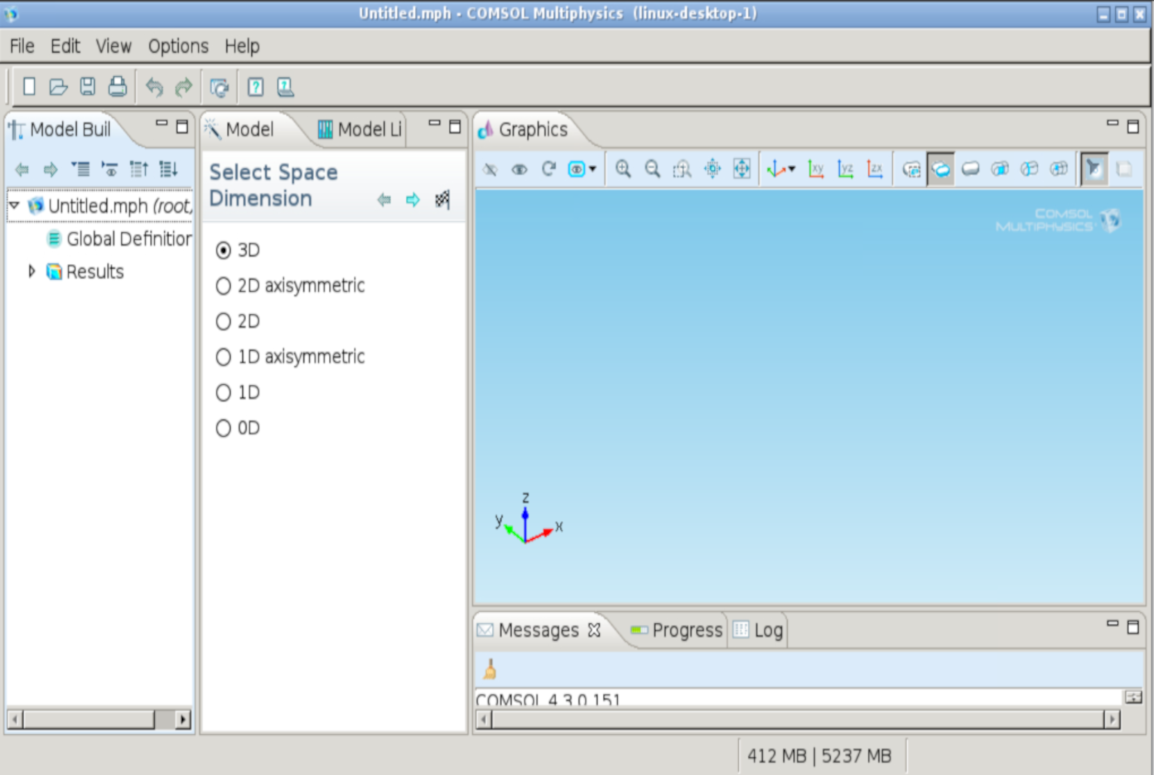Redo the last undone action
Image resolution: width=1154 pixels, height=775 pixels.
(x=183, y=87)
